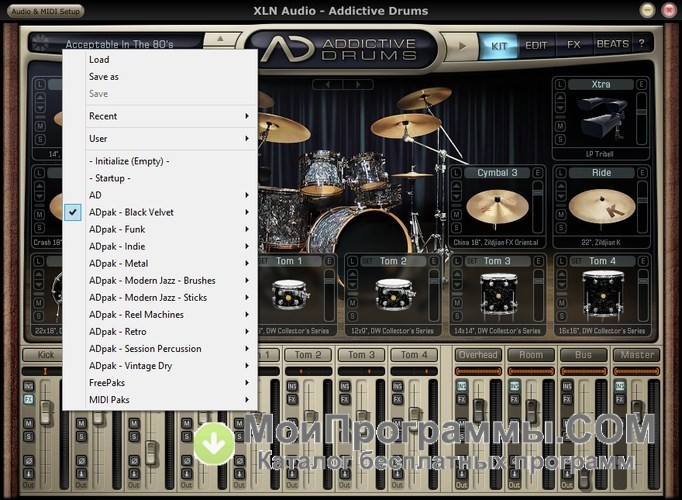
Task: Select the Master mixer channel button
Action: tap(637, 355)
